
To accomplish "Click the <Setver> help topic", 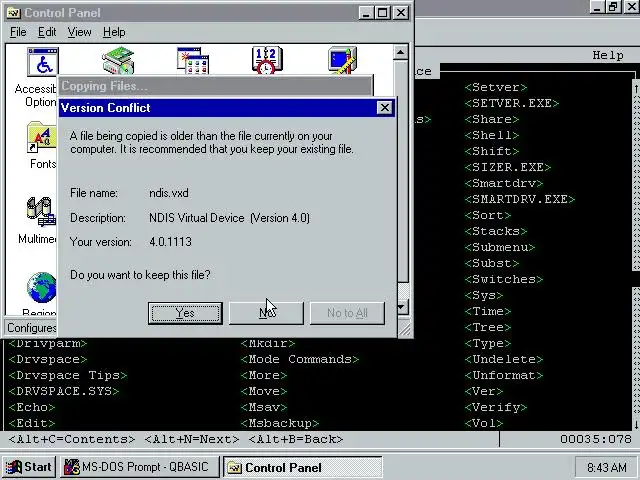I will [496, 87].
